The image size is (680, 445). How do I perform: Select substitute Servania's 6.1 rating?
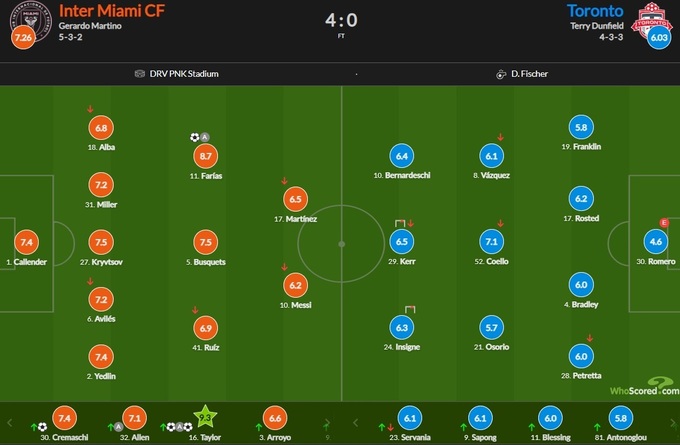pos(411,417)
